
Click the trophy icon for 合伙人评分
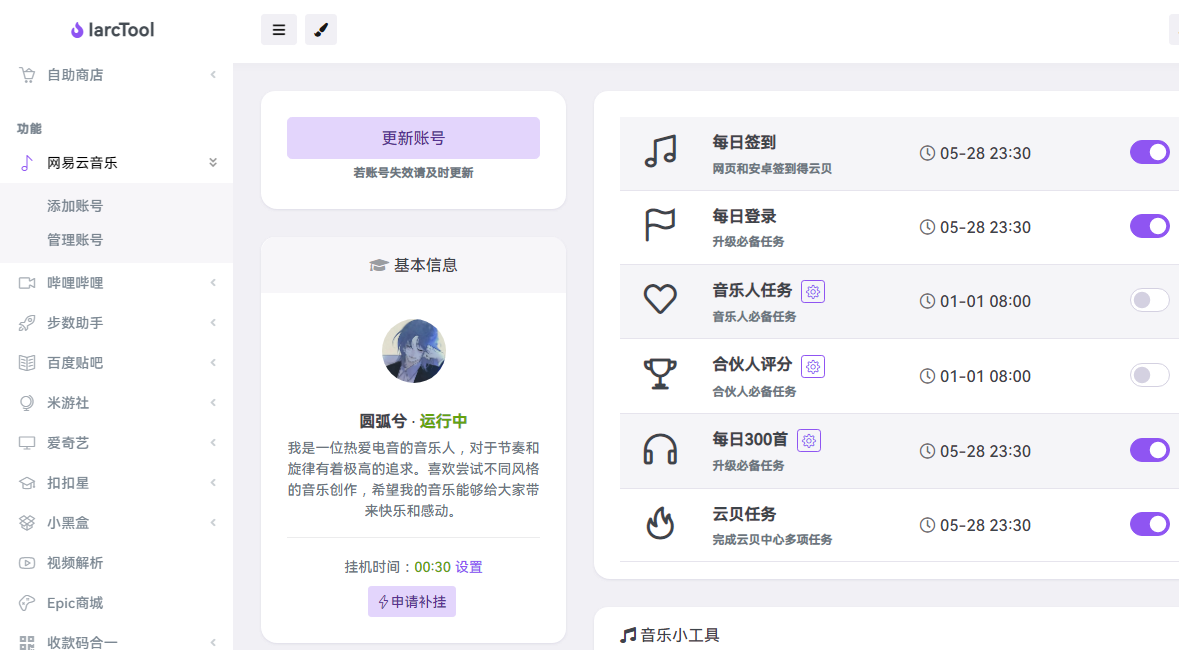pos(660,375)
